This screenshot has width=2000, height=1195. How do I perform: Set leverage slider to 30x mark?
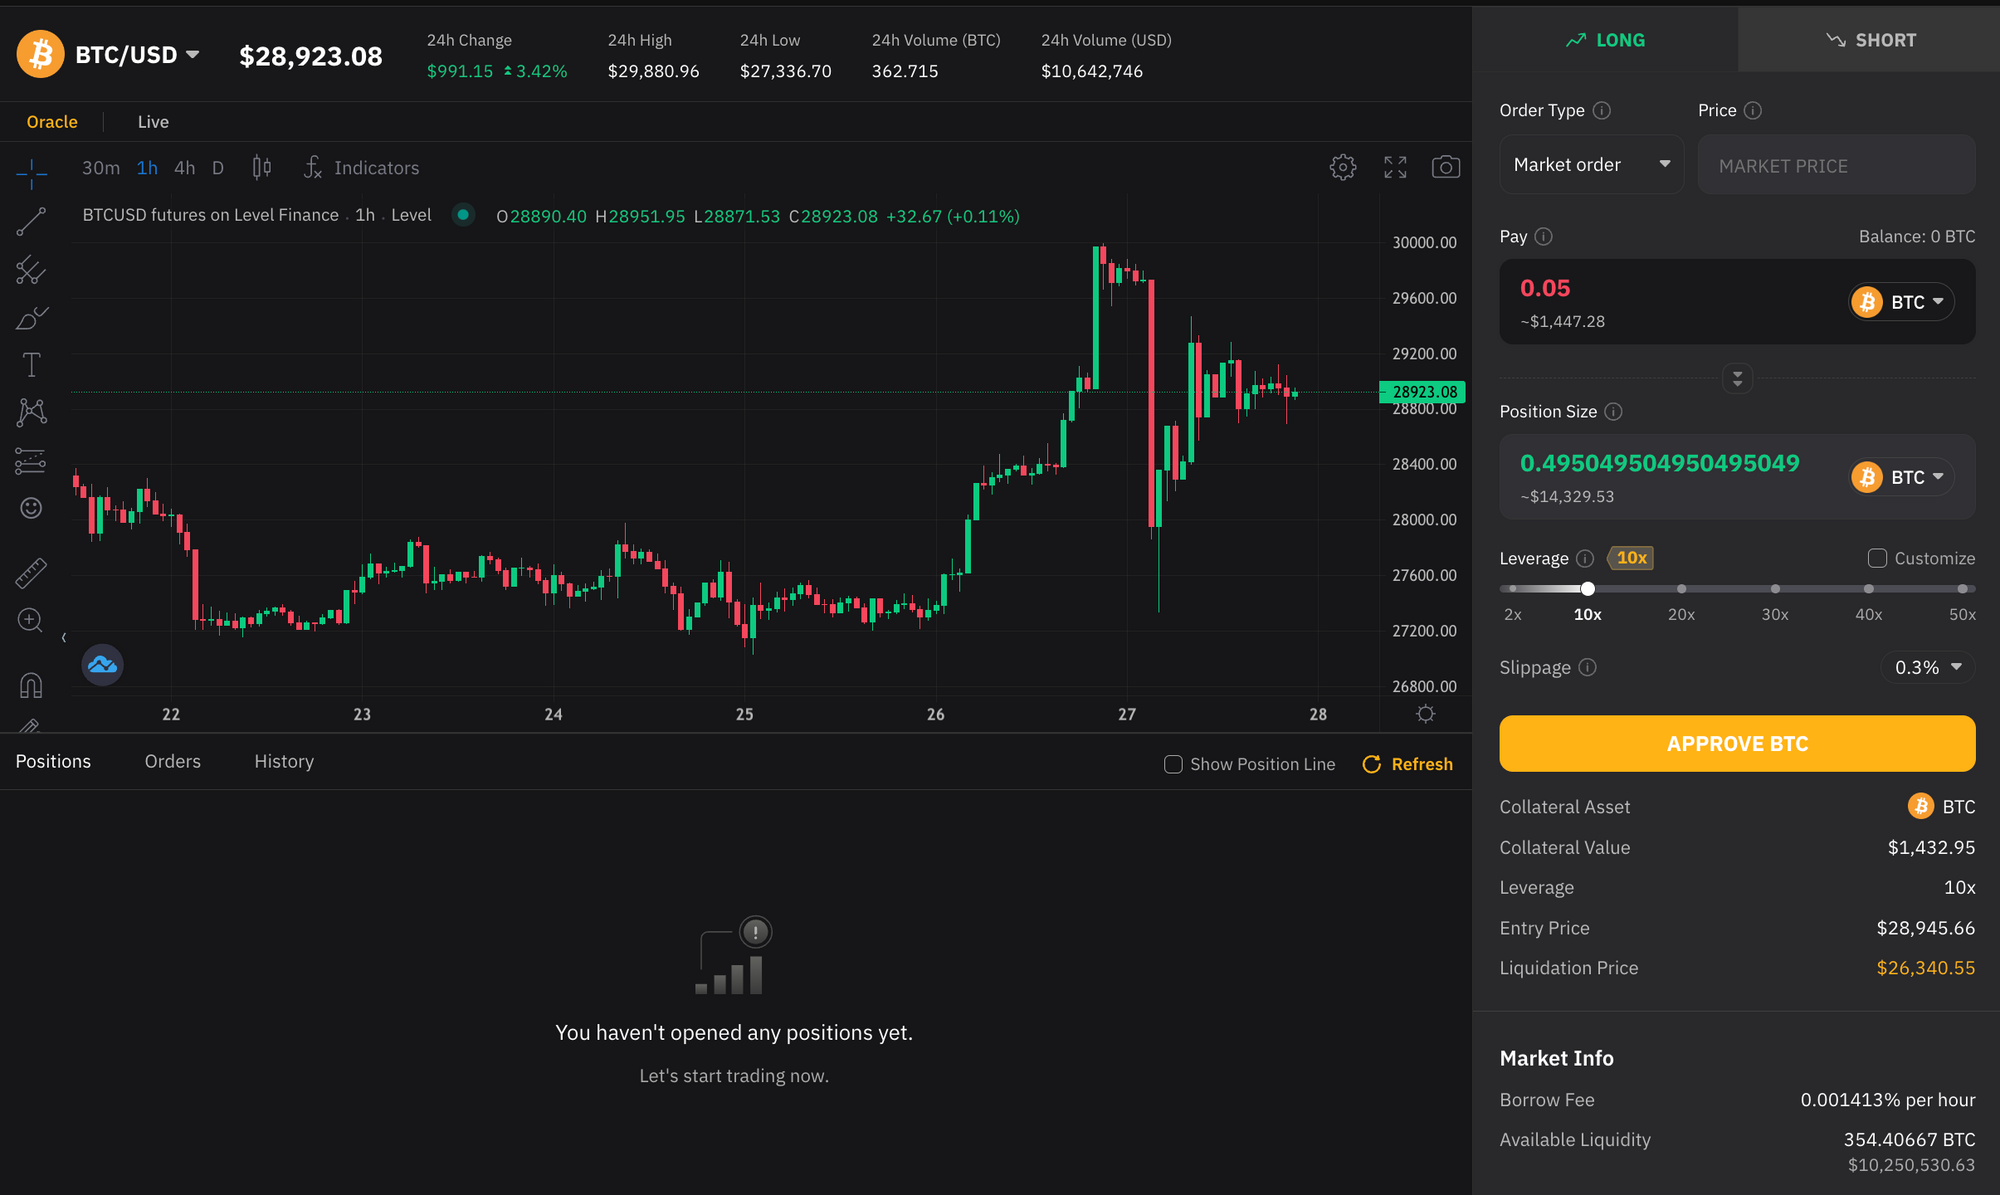coord(1775,589)
